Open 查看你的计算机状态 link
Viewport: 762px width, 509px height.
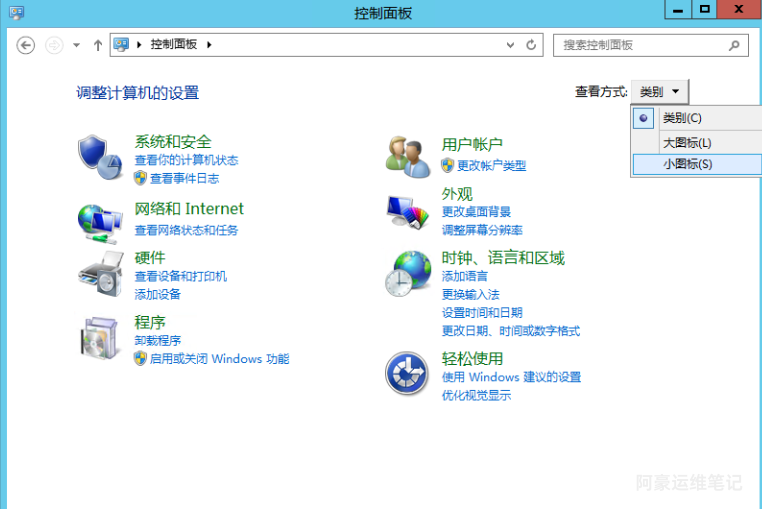186,160
